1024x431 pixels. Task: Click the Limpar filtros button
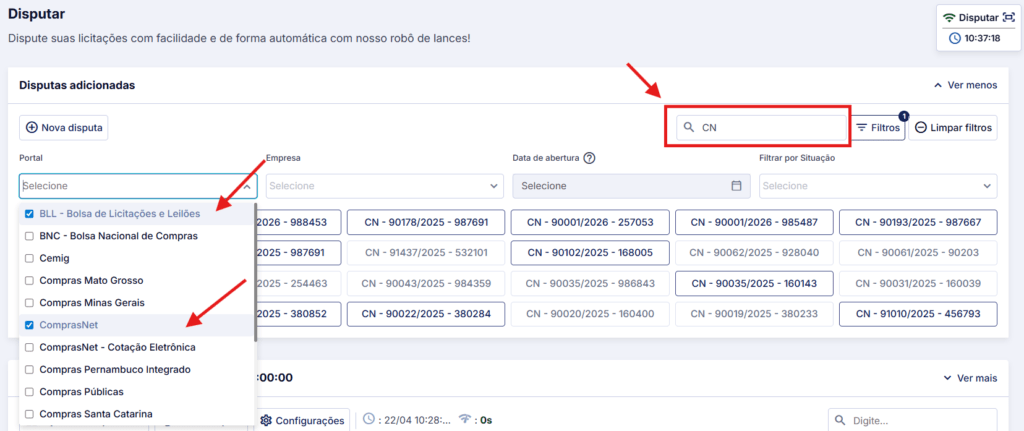coord(954,128)
